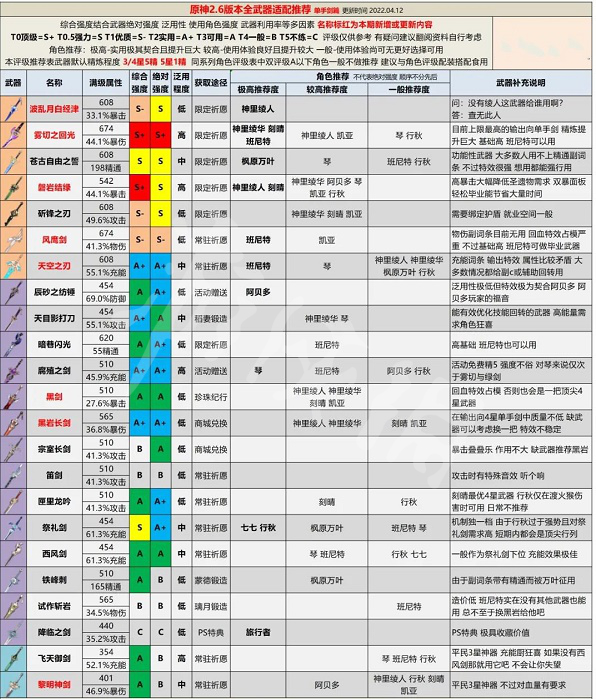The width and height of the screenshot is (596, 699).
Task: Click 蒙德锻造 in the 铁蜂刺 row
Action: (x=211, y=580)
